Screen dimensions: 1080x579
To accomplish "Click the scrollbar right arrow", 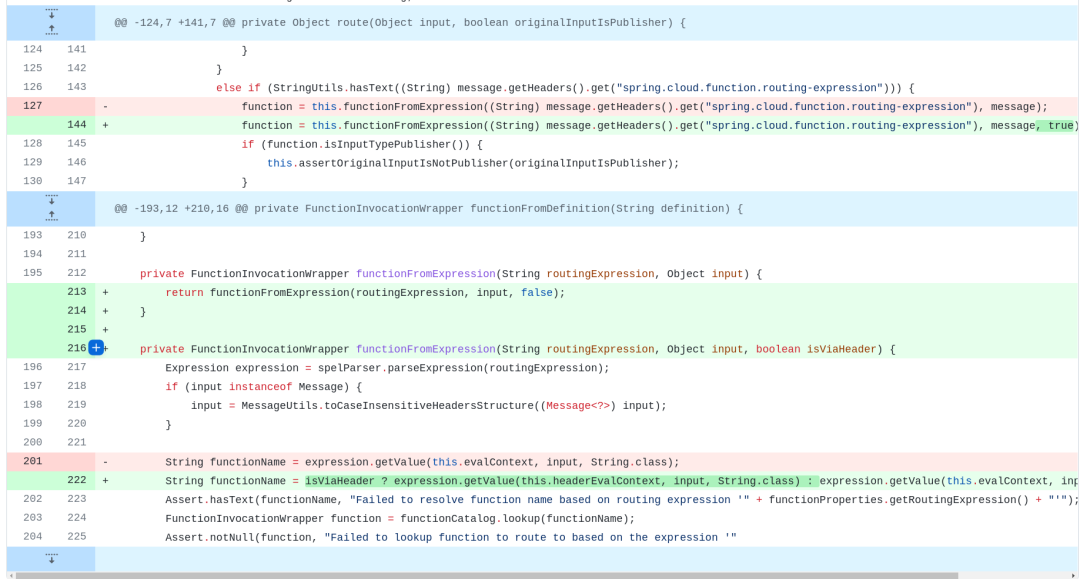I will 1073,575.
